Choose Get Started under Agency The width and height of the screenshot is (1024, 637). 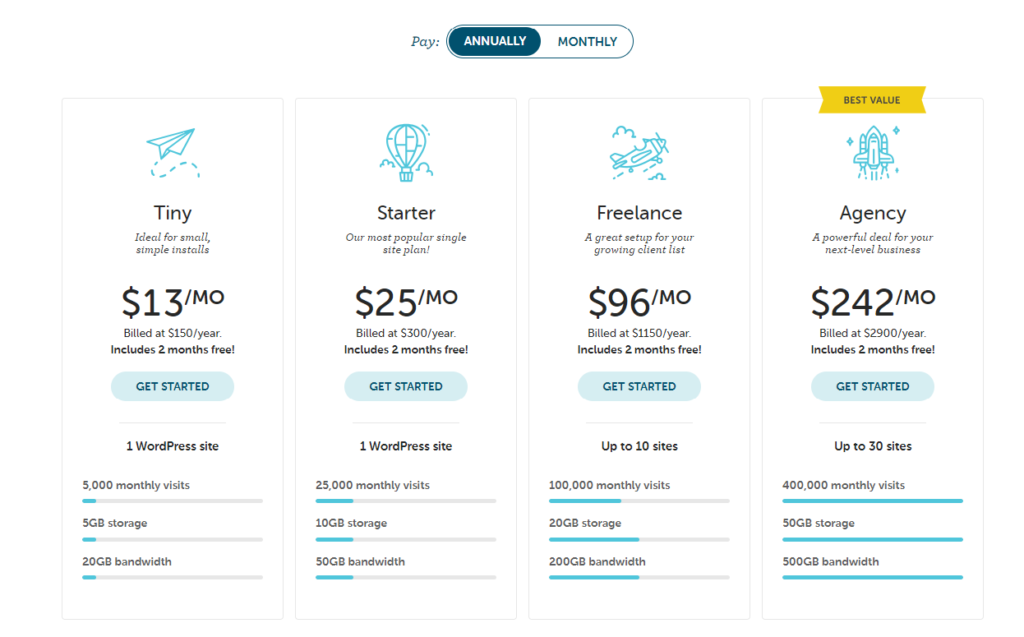[872, 386]
